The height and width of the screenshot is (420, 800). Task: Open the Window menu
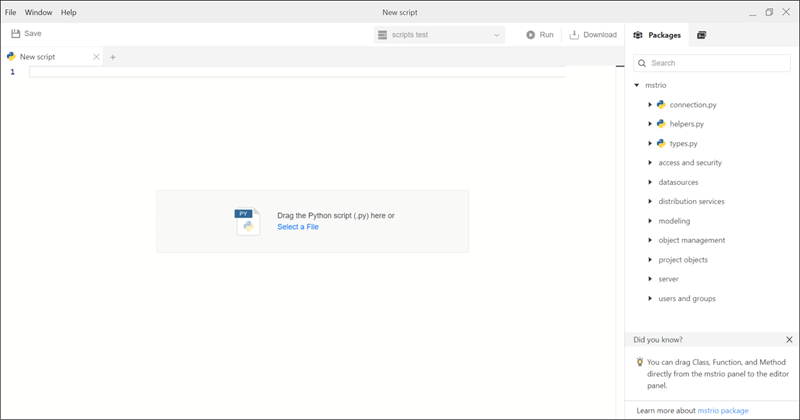(39, 12)
